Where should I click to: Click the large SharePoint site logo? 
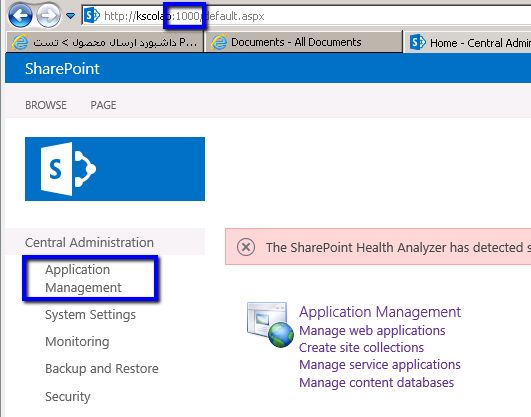click(x=115, y=169)
